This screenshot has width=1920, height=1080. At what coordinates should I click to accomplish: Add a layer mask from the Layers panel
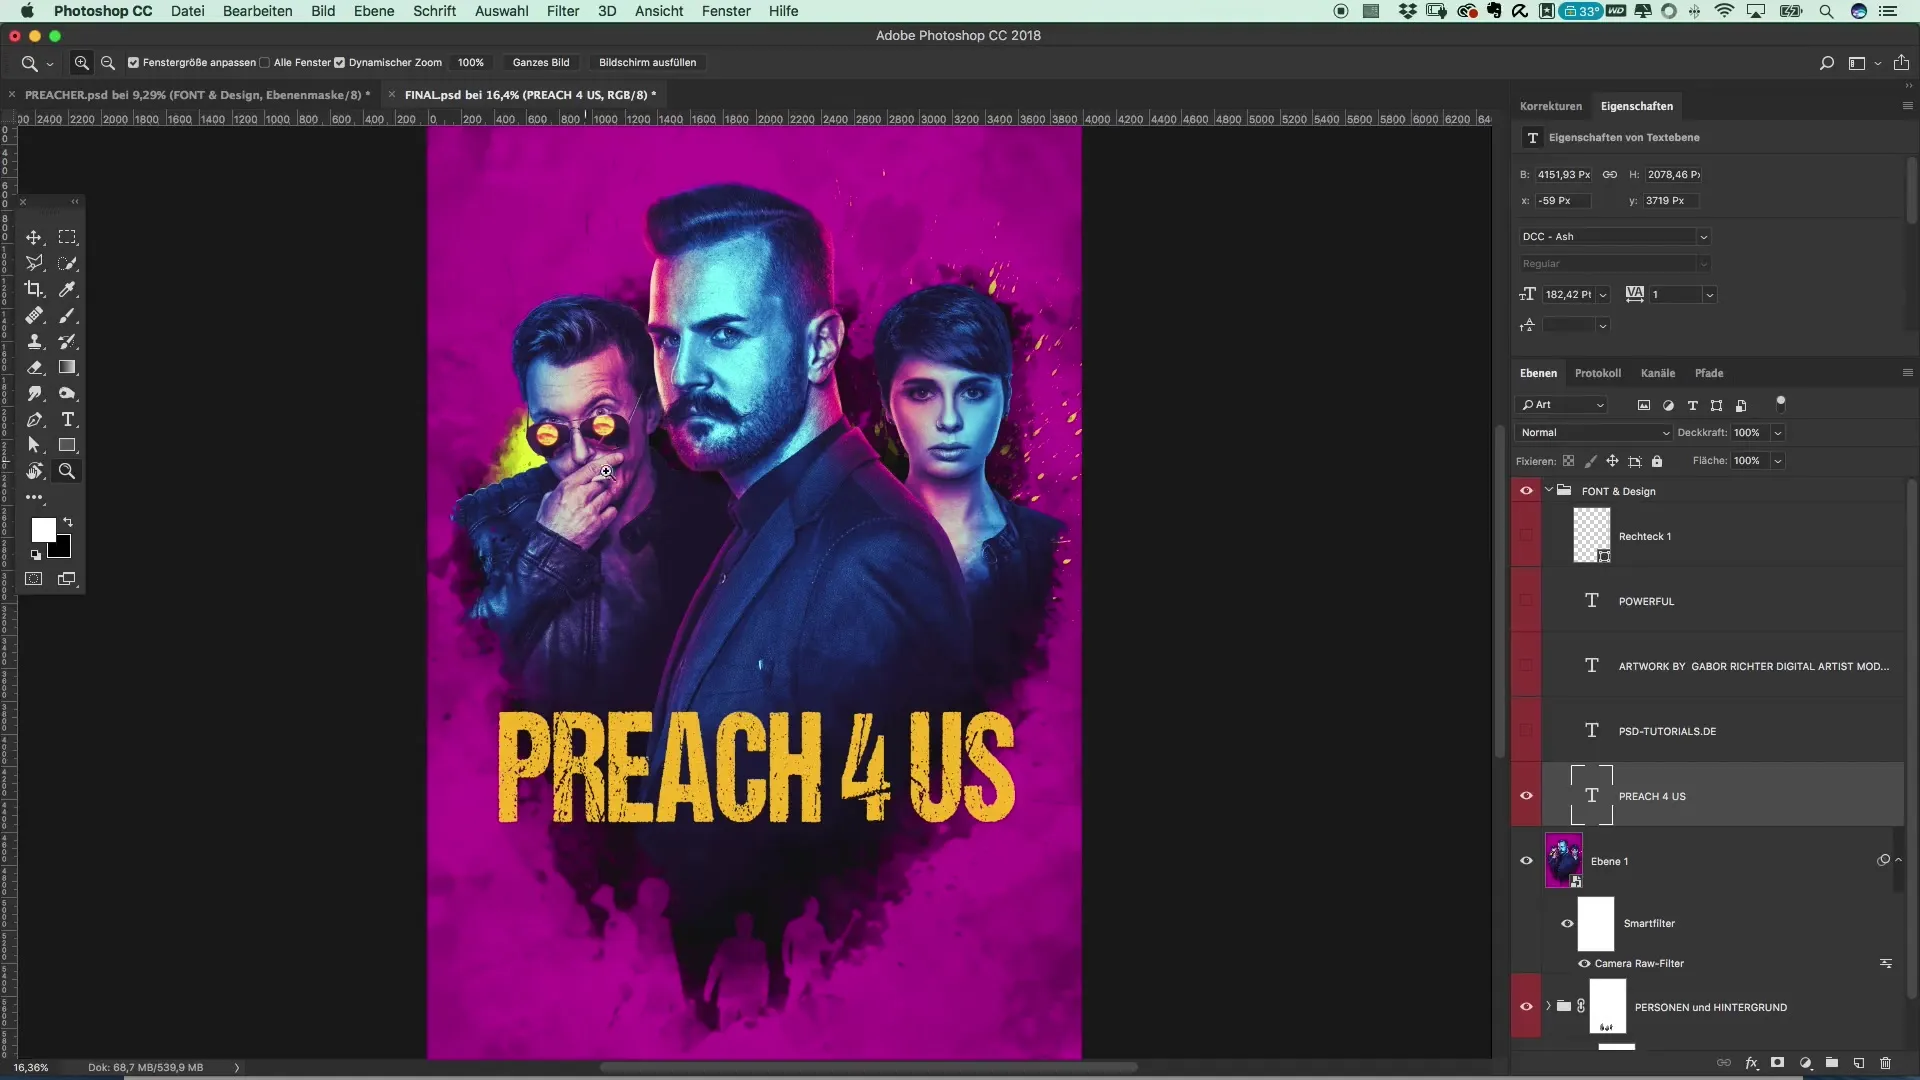[1777, 1063]
